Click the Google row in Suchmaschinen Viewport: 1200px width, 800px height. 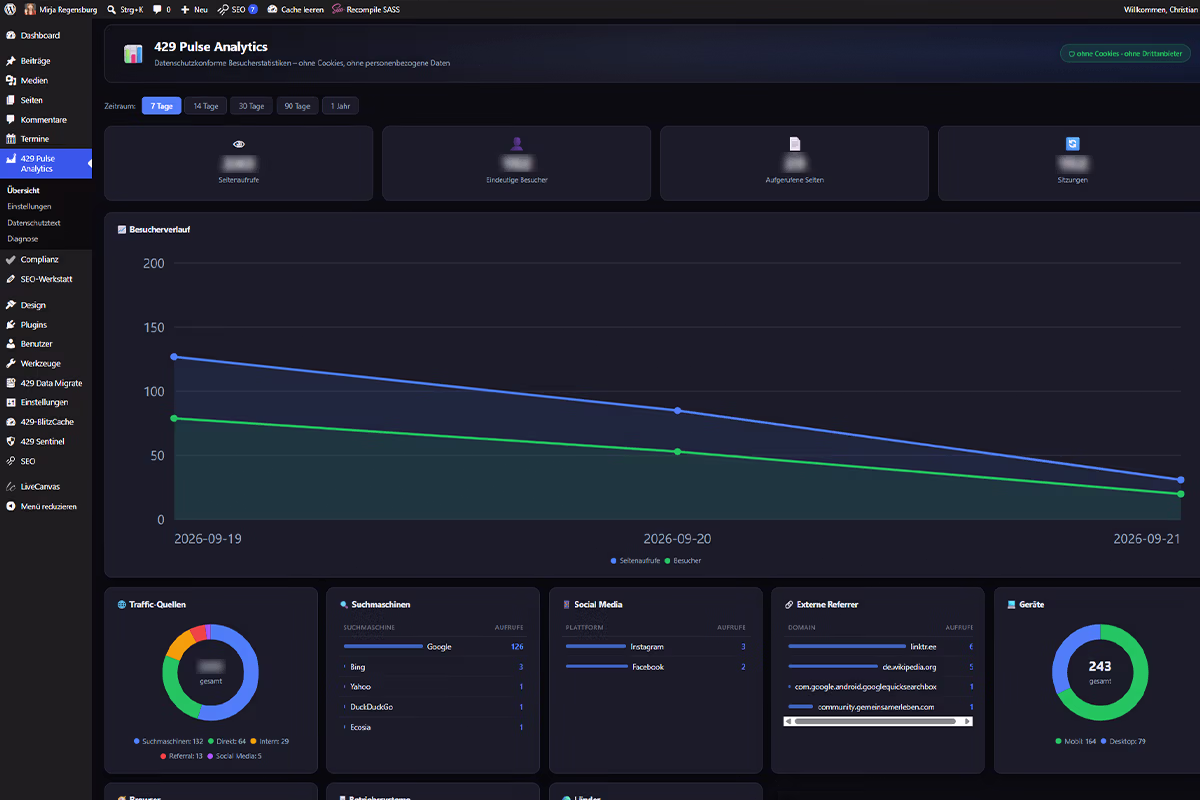433,647
